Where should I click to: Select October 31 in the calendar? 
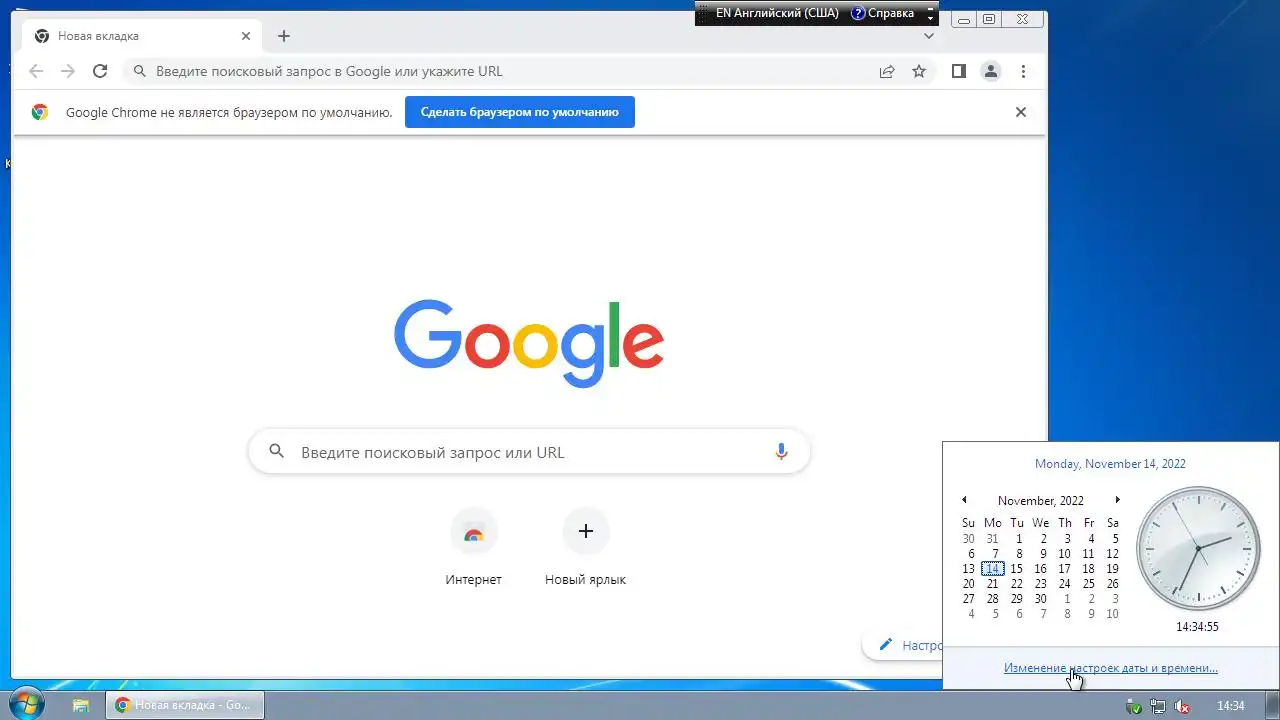tap(992, 538)
